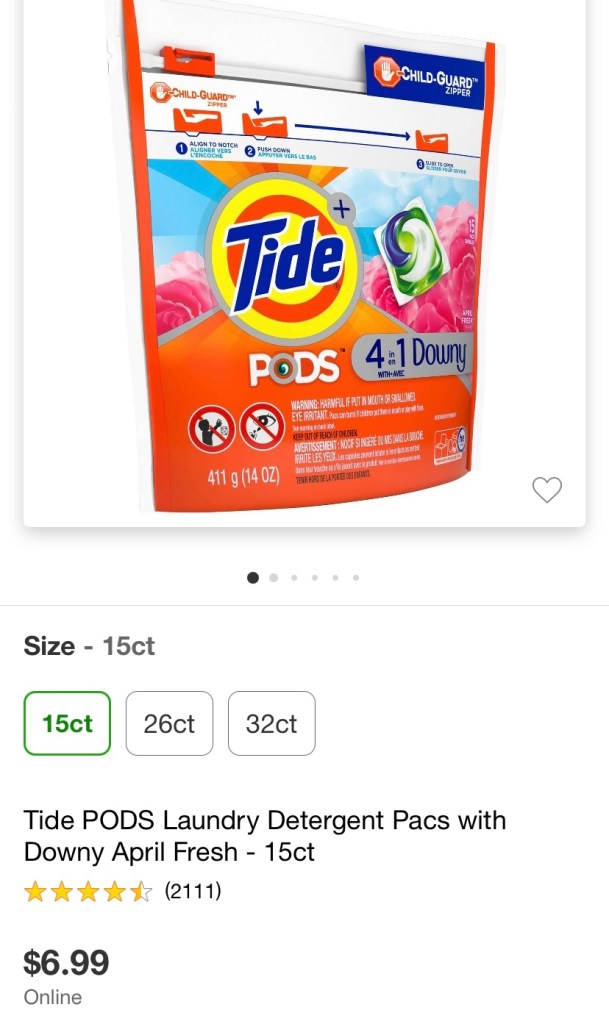Open the Tide PODS product title link

click(x=265, y=836)
